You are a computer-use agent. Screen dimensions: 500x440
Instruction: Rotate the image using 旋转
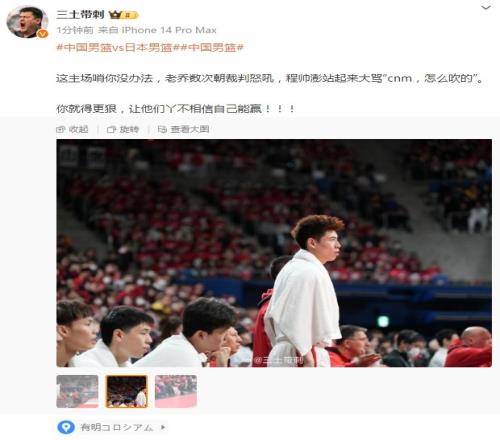[x=129, y=129]
